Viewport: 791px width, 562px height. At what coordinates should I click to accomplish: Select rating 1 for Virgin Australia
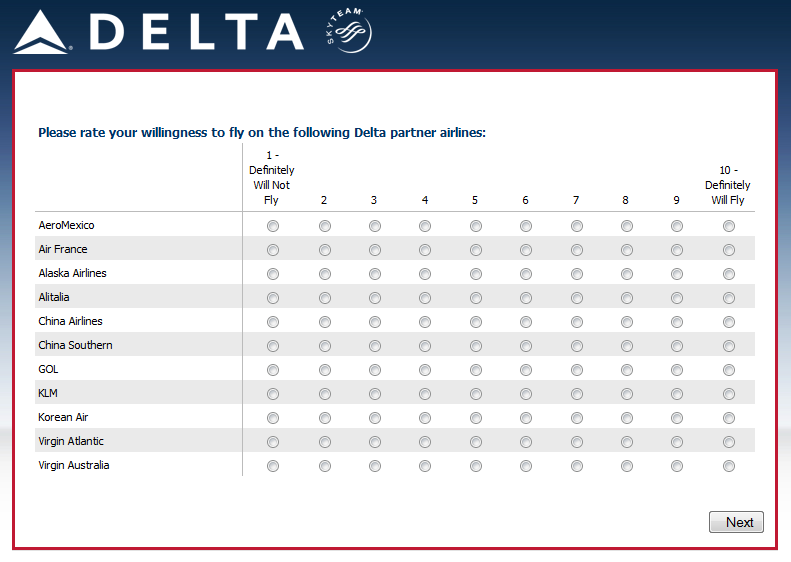click(273, 466)
